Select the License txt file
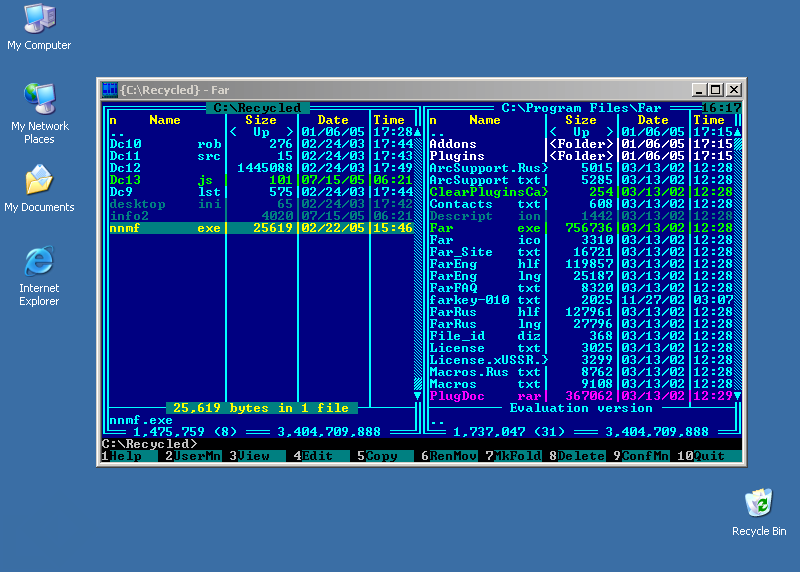800x572 pixels. 581,348
